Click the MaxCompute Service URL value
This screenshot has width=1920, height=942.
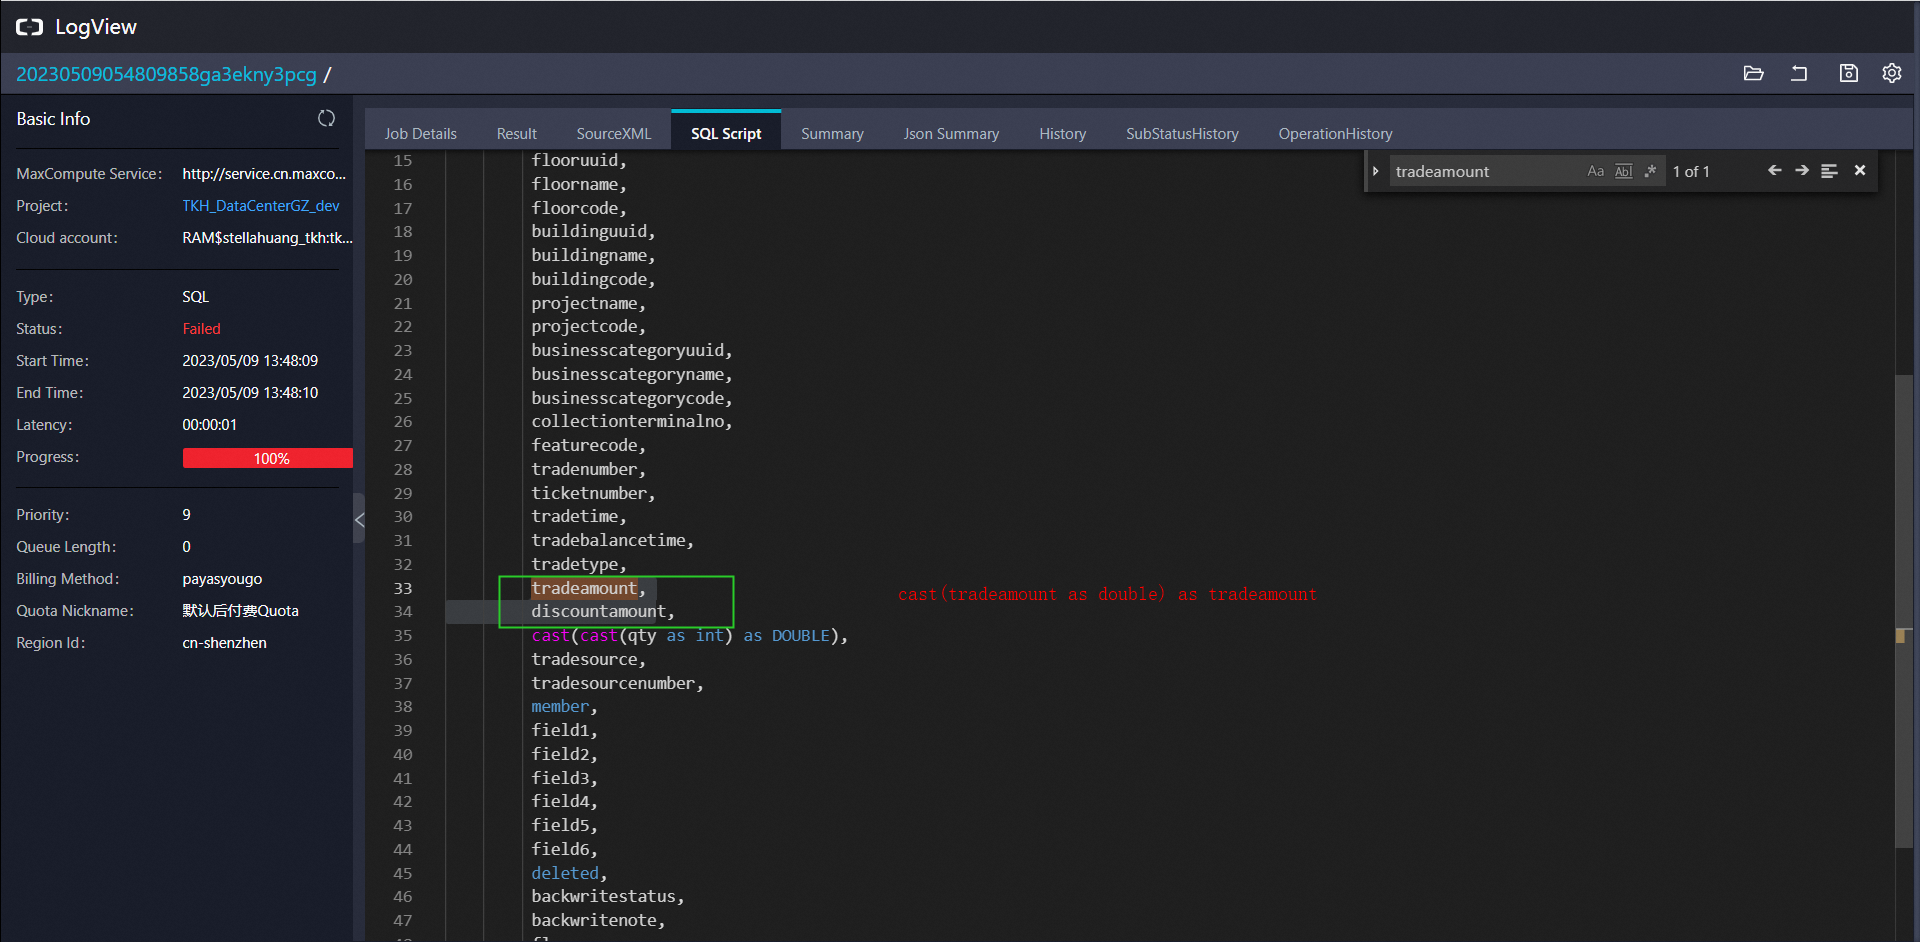(264, 173)
